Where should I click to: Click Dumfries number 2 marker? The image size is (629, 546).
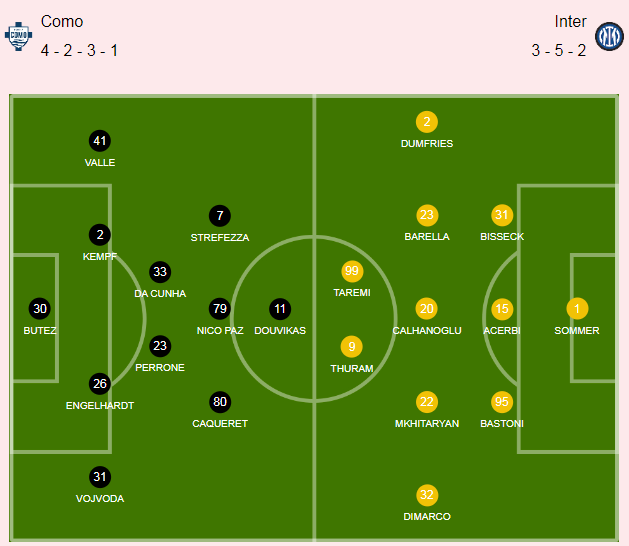(x=427, y=122)
